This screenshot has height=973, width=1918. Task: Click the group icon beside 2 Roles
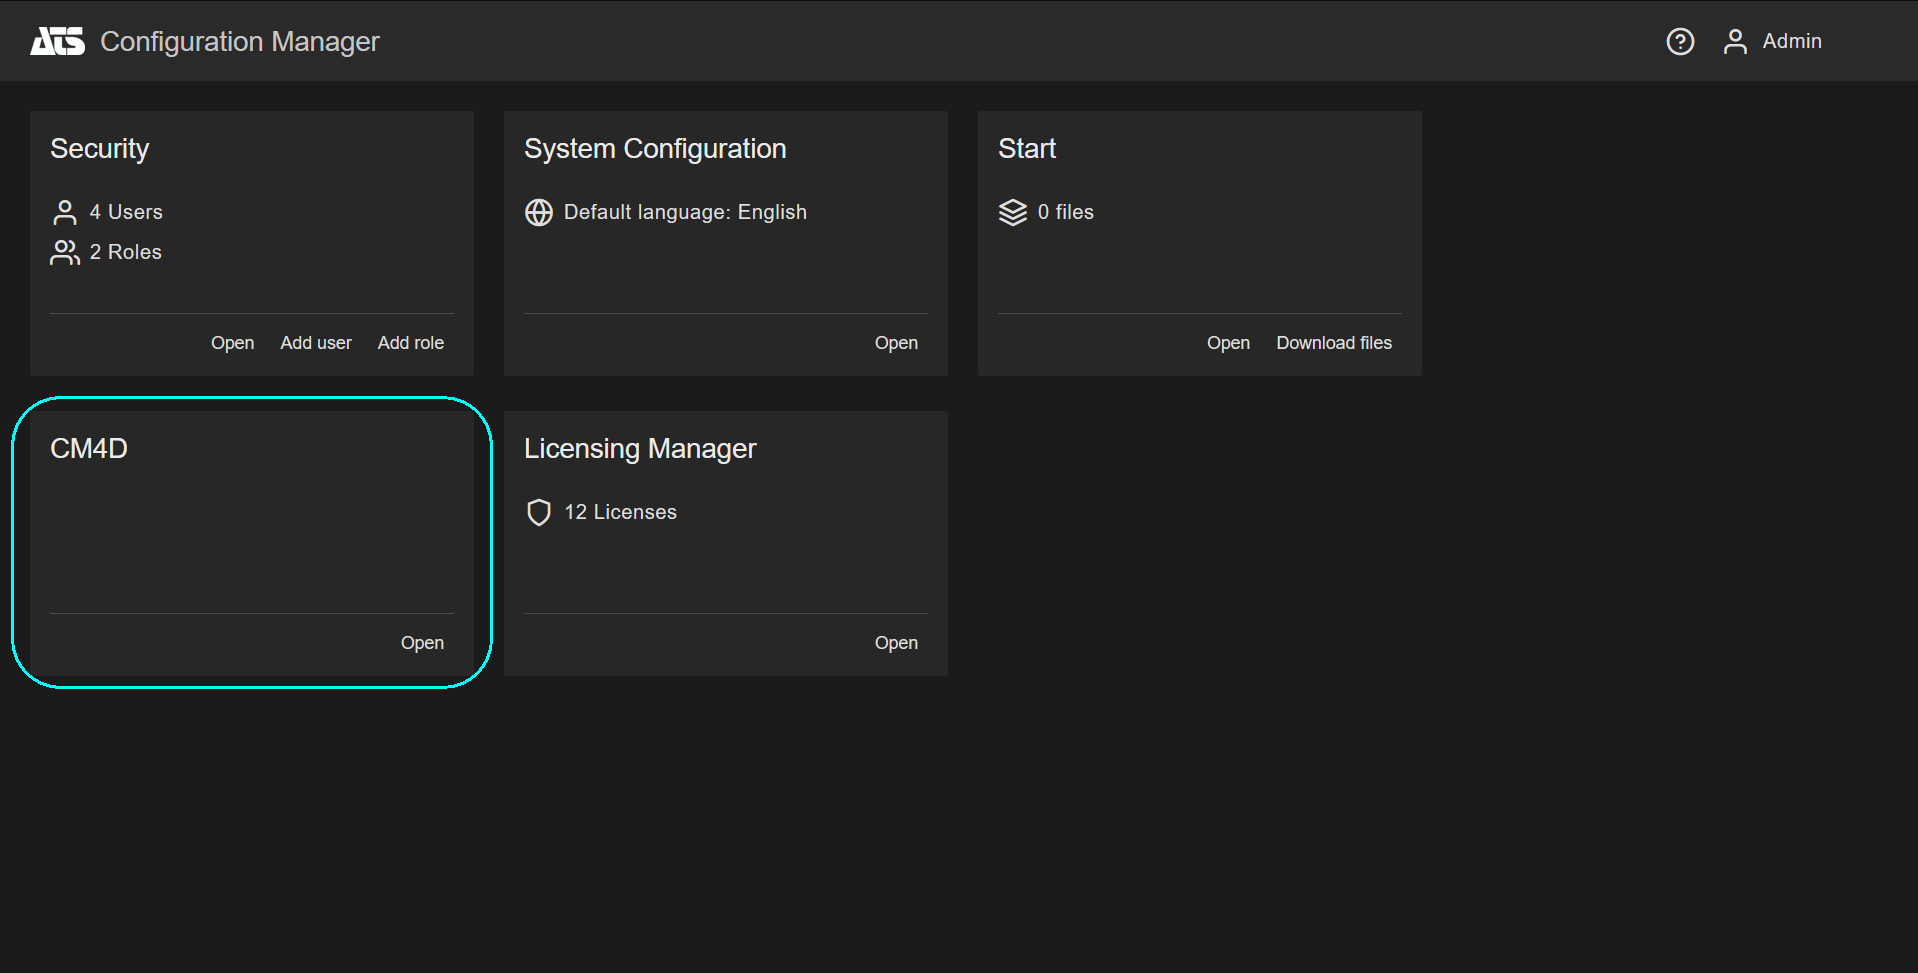pos(65,252)
